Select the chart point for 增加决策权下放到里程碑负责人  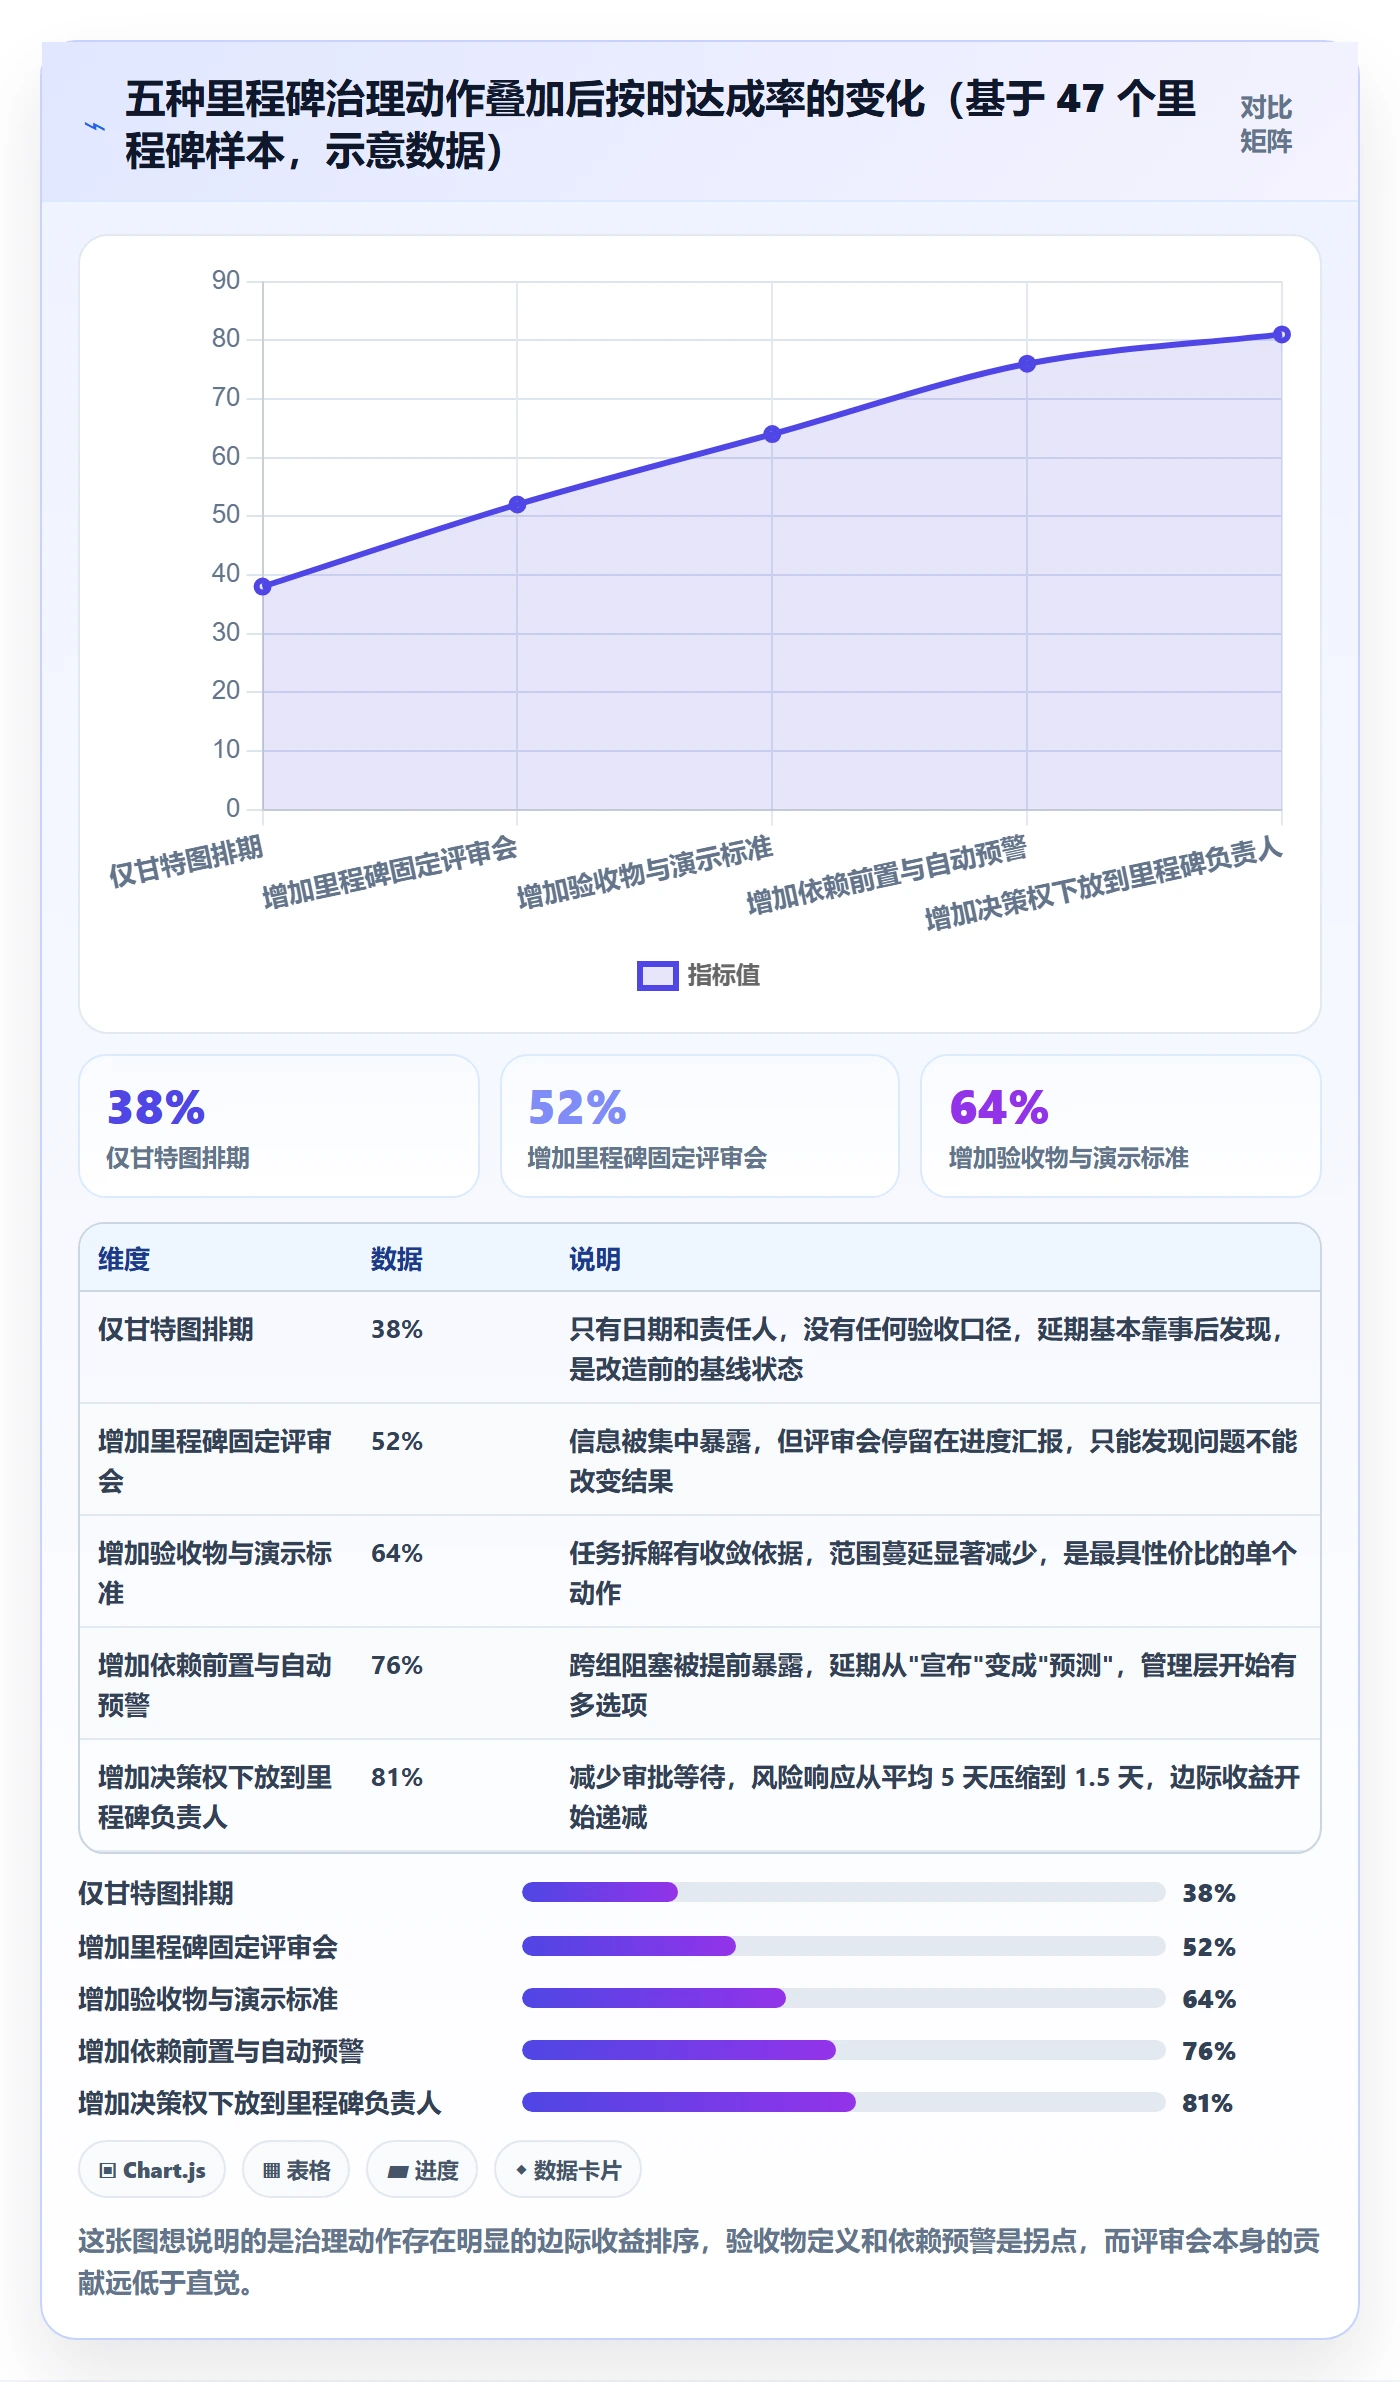pyautogui.click(x=1282, y=335)
